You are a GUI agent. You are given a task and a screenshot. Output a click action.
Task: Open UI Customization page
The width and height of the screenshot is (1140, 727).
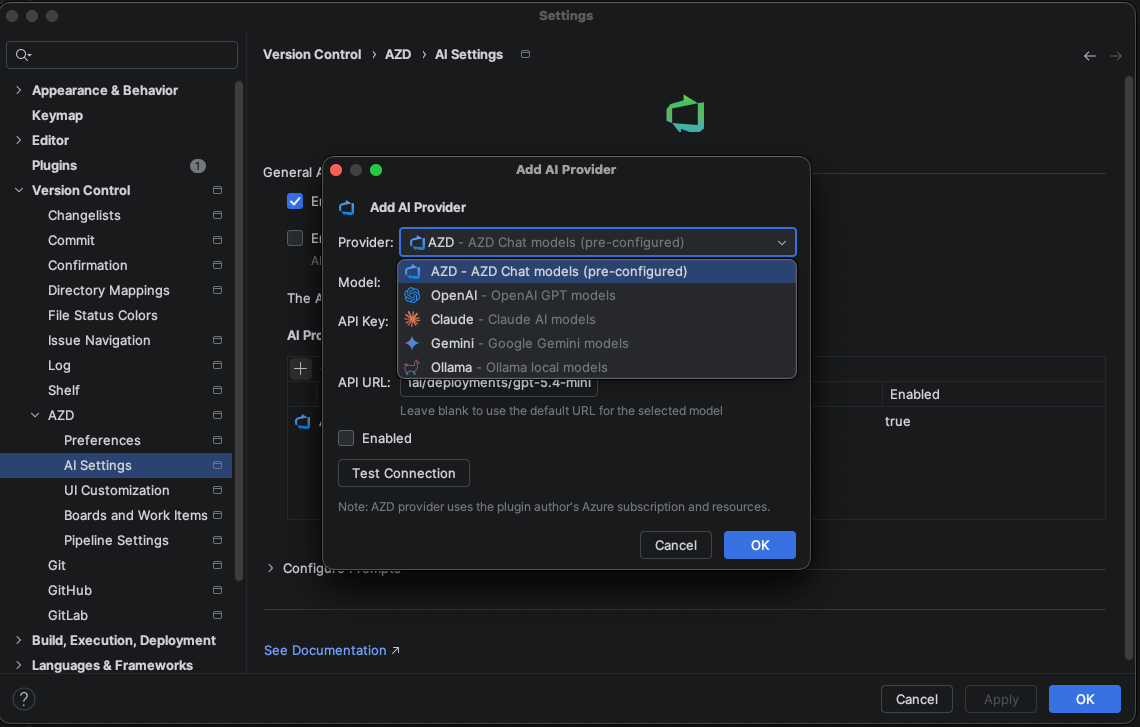[x=116, y=491]
